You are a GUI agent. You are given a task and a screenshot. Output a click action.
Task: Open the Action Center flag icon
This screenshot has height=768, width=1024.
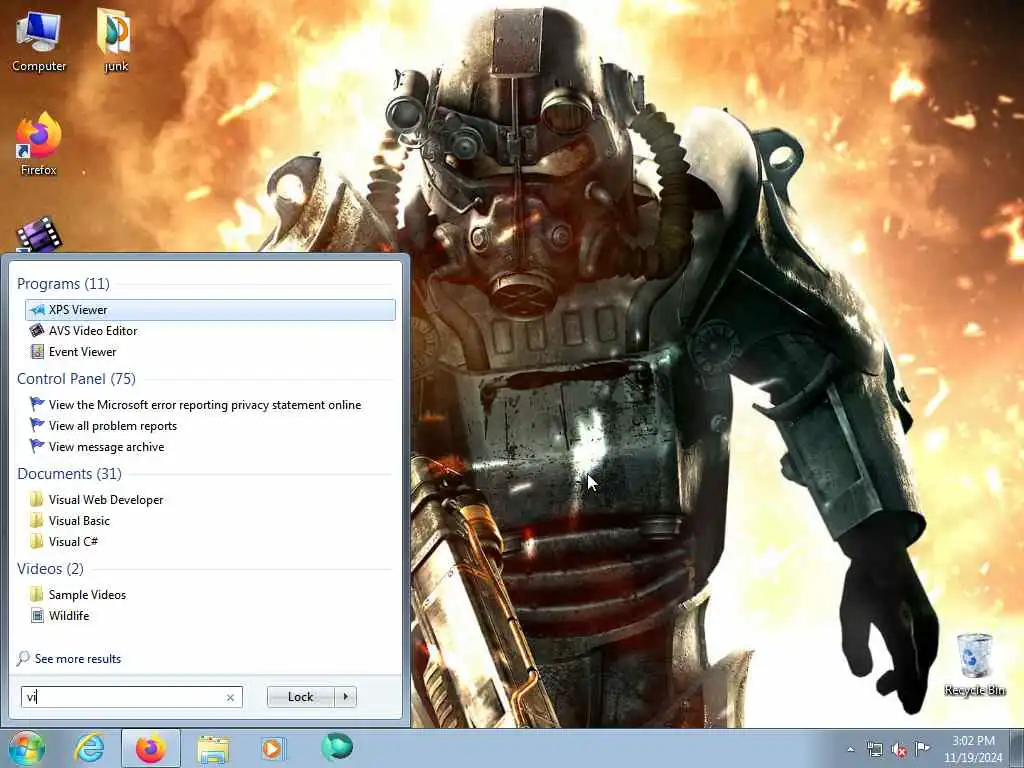tap(922, 748)
